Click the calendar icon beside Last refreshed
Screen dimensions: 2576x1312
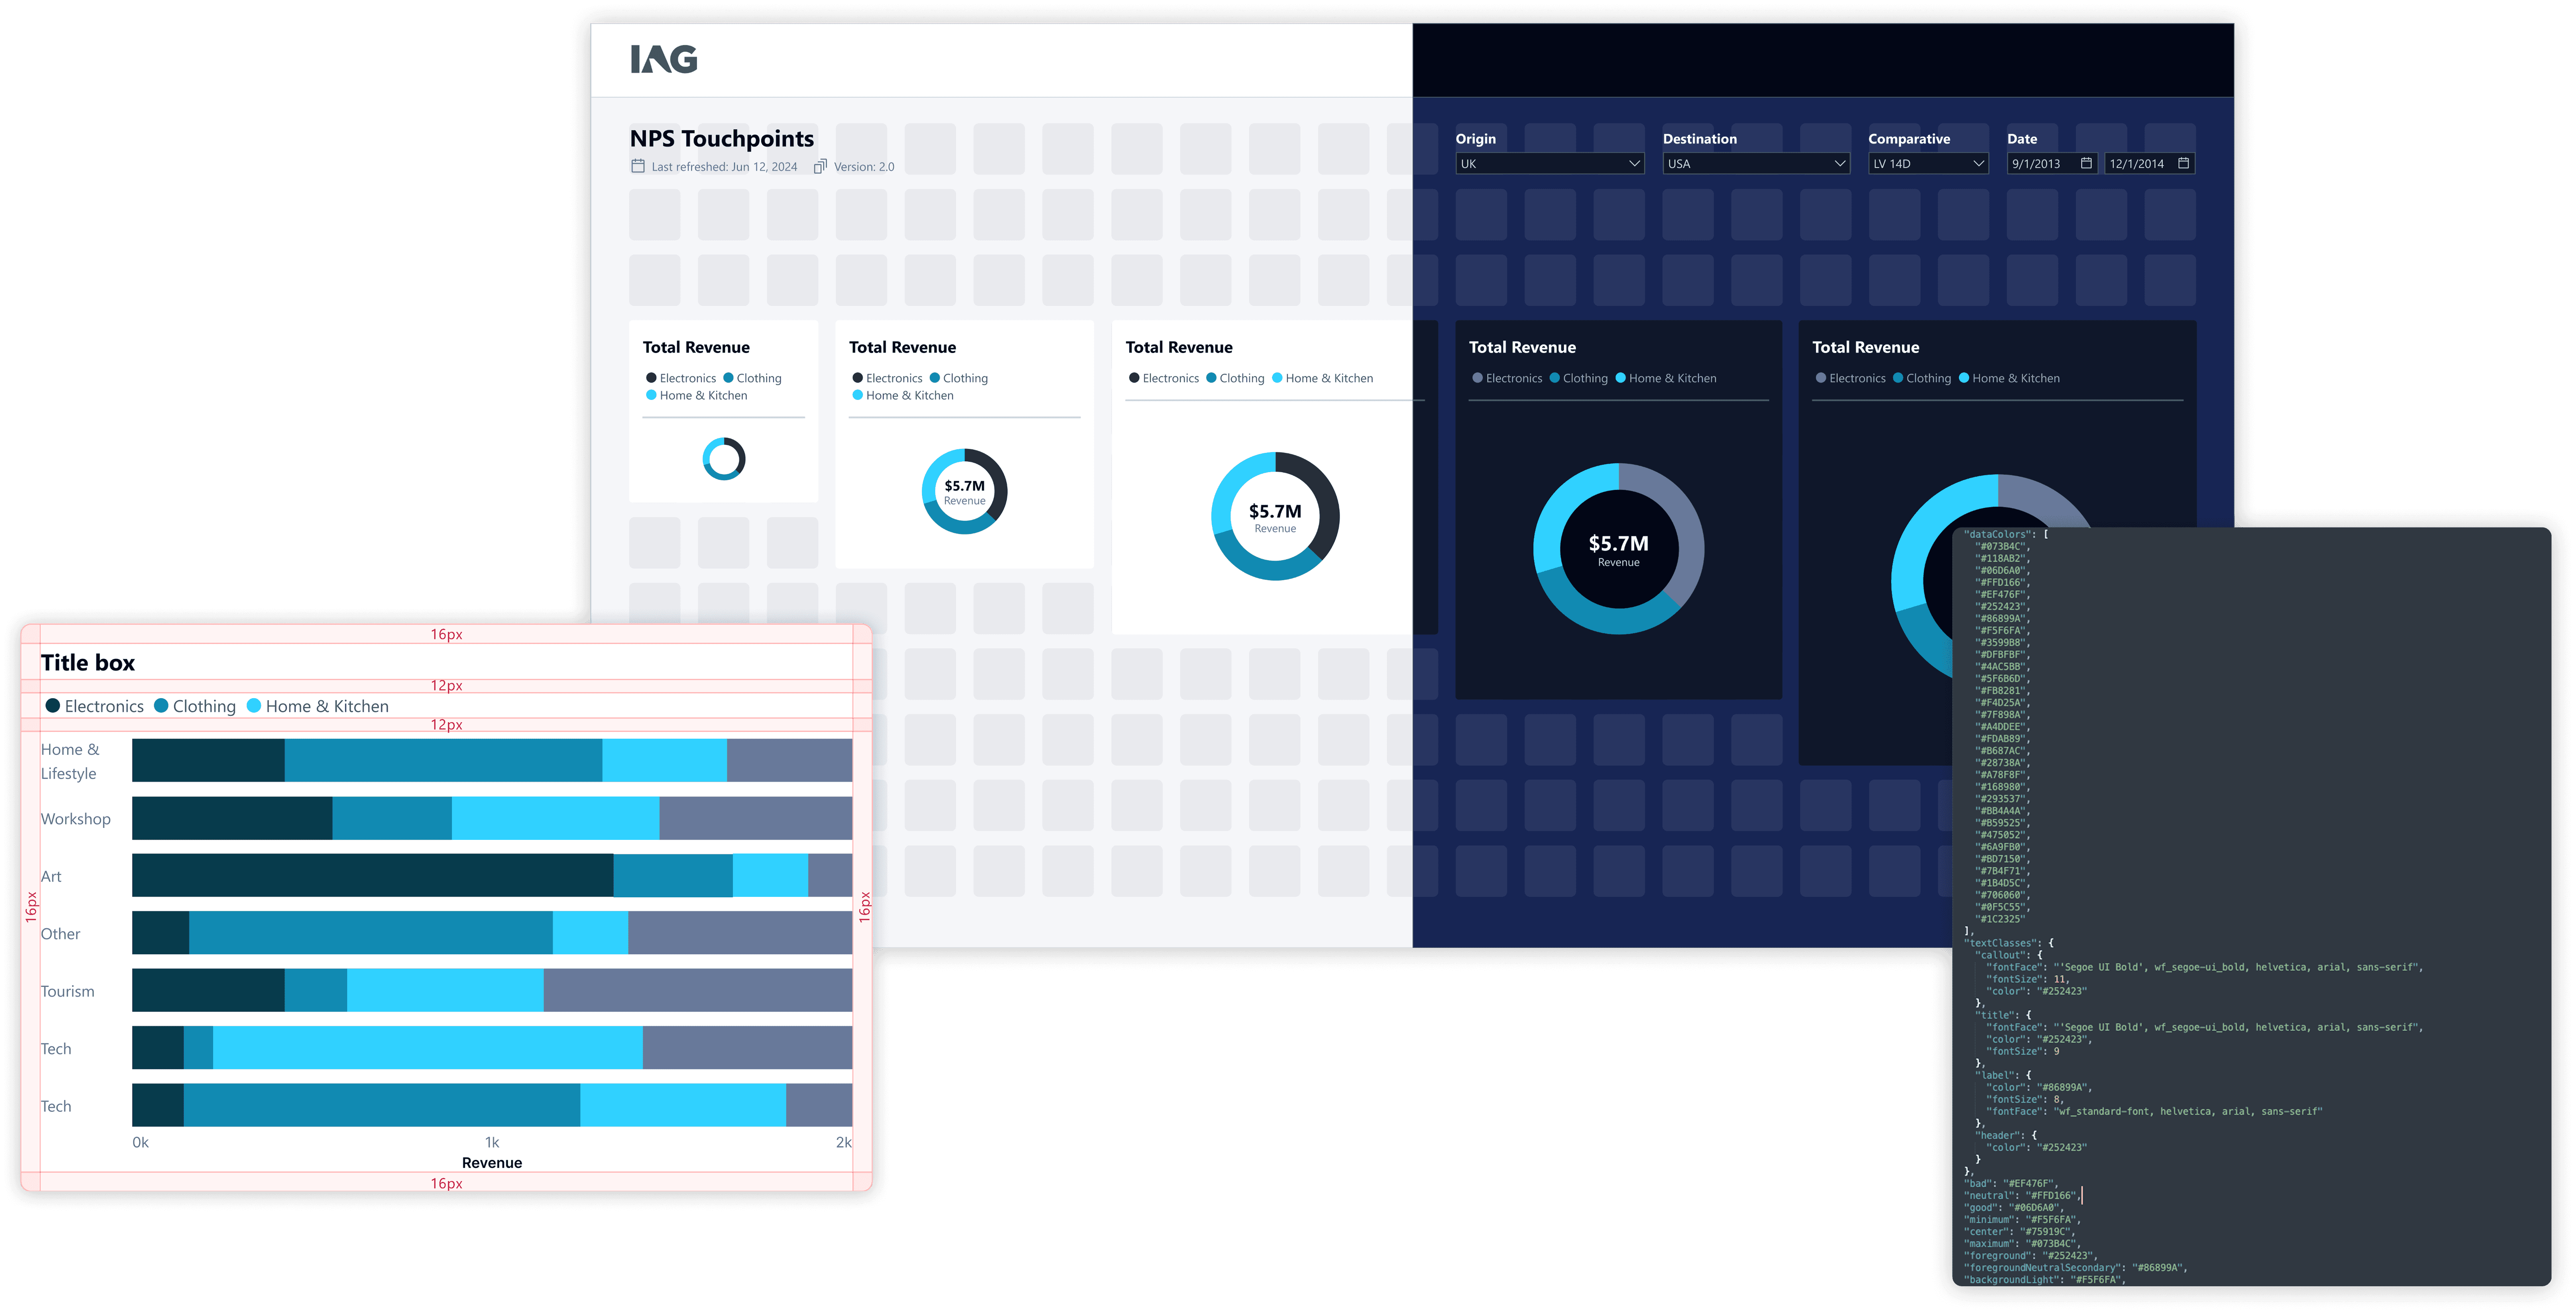point(638,166)
